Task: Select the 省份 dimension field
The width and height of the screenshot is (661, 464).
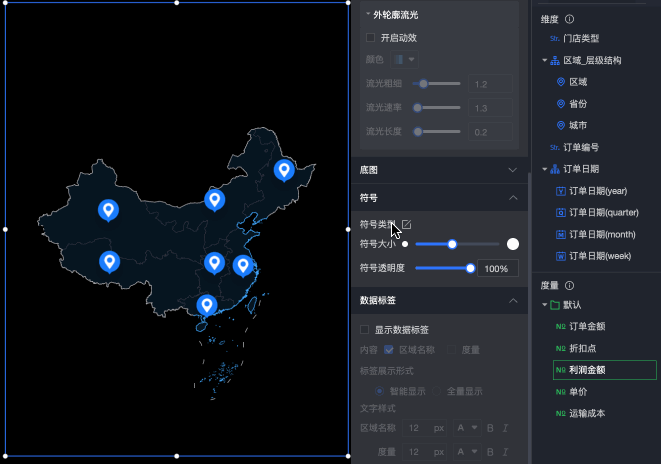Action: coord(578,104)
